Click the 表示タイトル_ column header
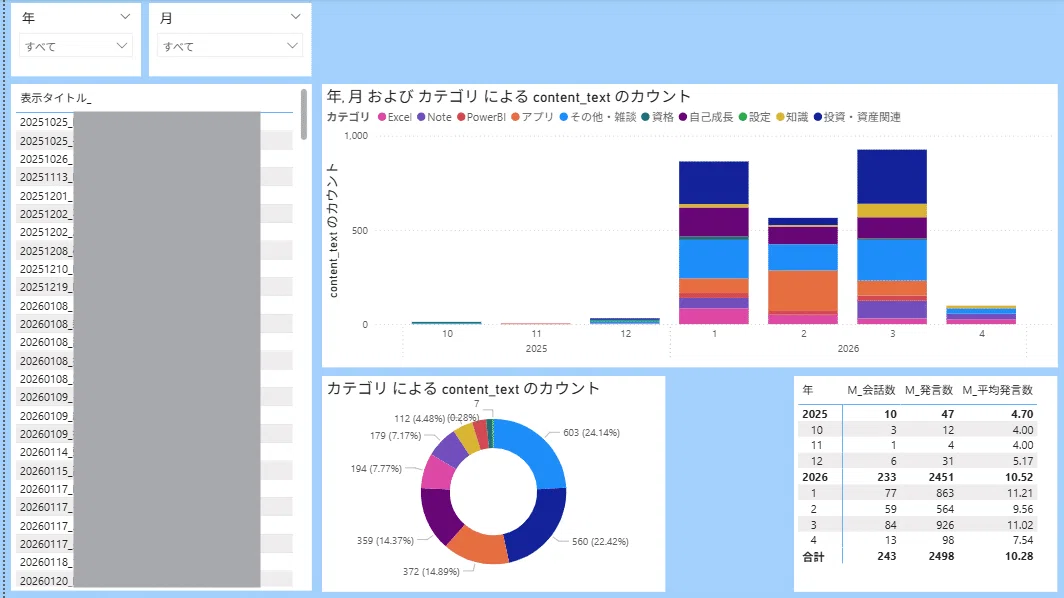Viewport: 1064px width, 598px height. click(x=56, y=98)
